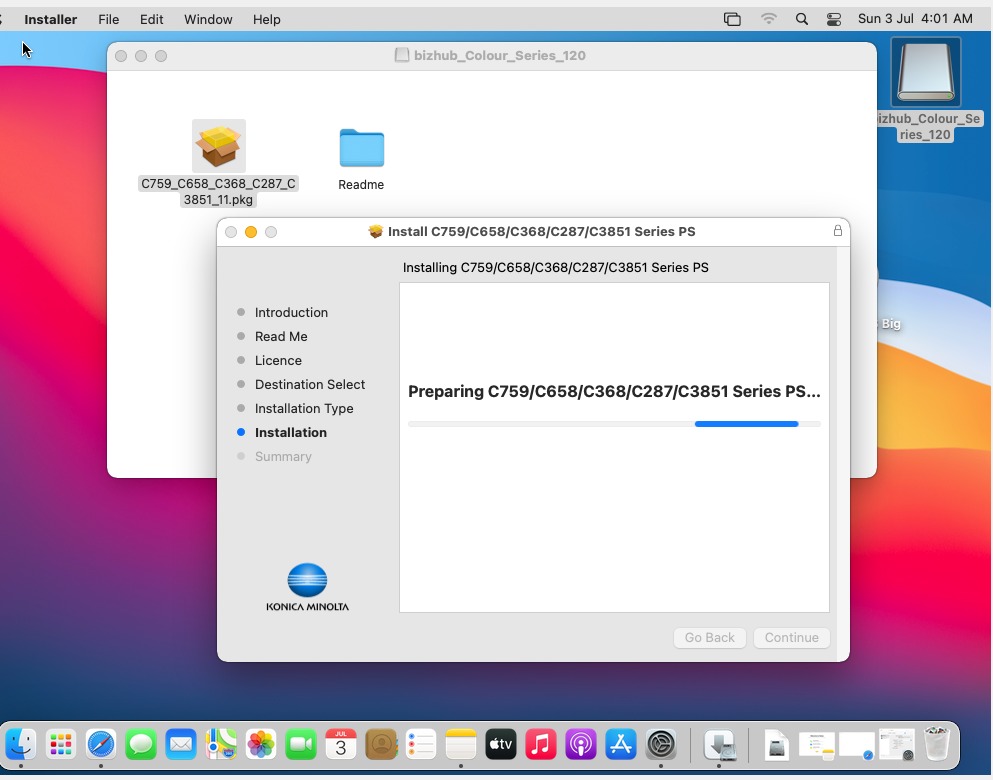The width and height of the screenshot is (993, 780).
Task: Open Launchpad from the Dock
Action: coord(61,744)
